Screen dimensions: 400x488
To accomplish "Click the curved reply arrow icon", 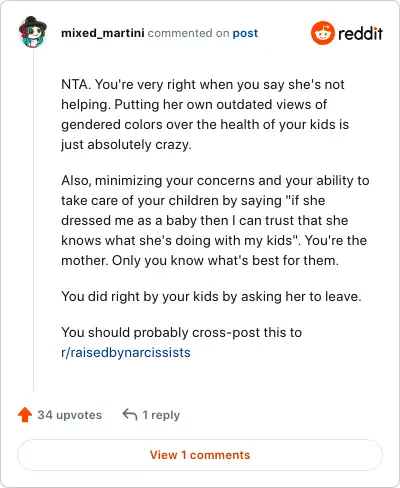I will pos(130,415).
